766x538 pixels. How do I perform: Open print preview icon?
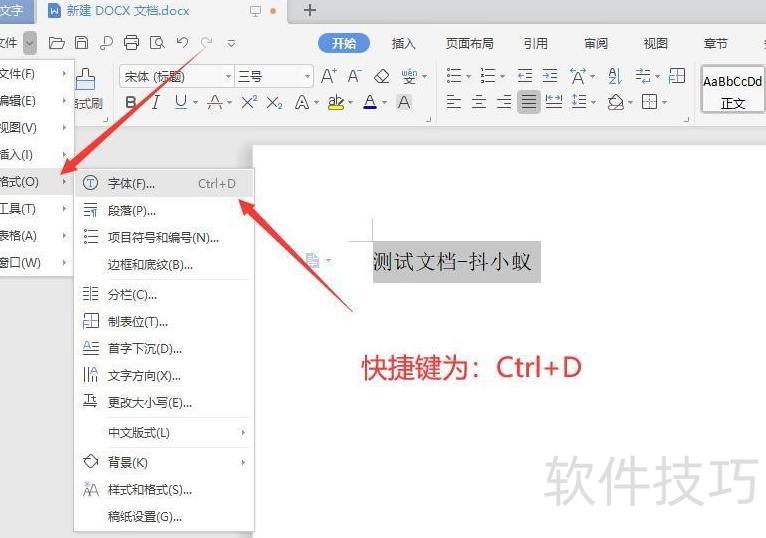coord(157,43)
